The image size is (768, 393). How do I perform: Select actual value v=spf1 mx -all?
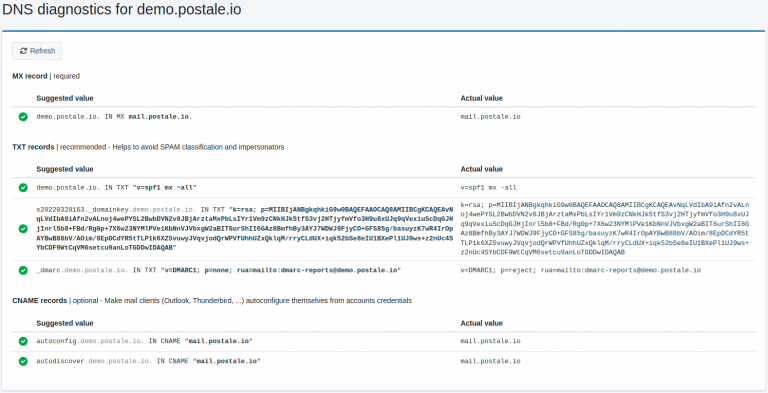click(488, 188)
